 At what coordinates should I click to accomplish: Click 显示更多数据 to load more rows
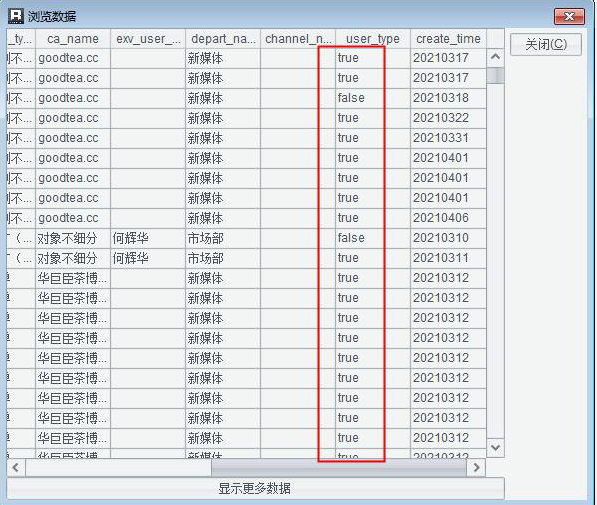pyautogui.click(x=255, y=488)
